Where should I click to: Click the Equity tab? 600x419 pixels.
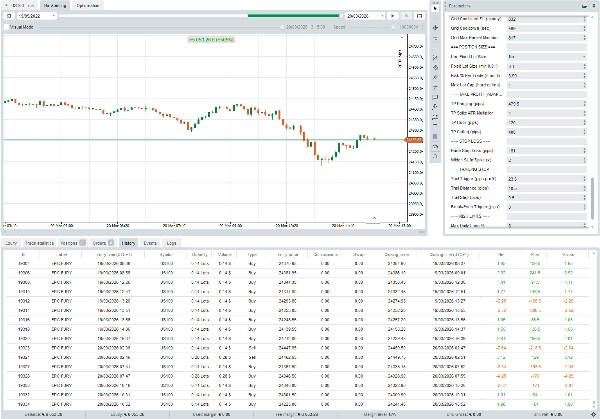(x=11, y=242)
